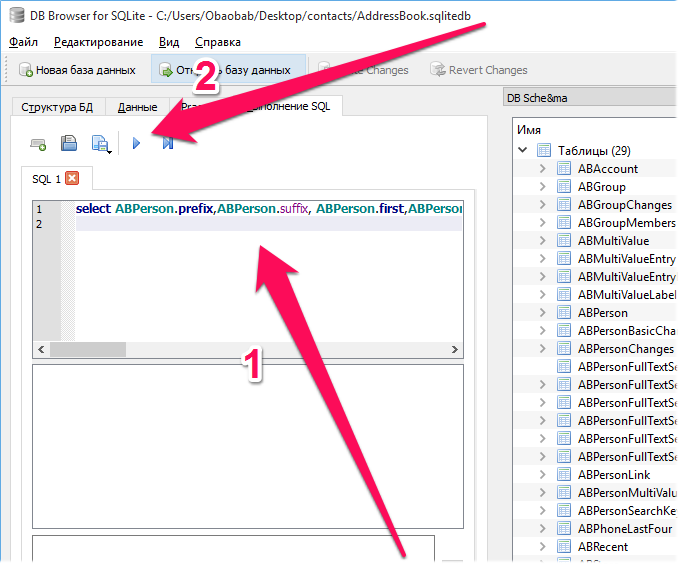The image size is (679, 564).
Task: Click the Revert Changes toolbar button
Action: coord(479,70)
